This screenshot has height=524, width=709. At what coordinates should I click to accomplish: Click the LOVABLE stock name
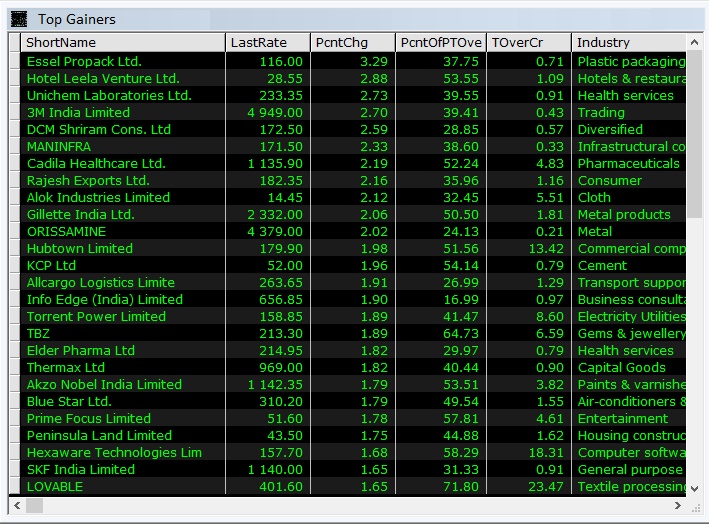(x=55, y=487)
